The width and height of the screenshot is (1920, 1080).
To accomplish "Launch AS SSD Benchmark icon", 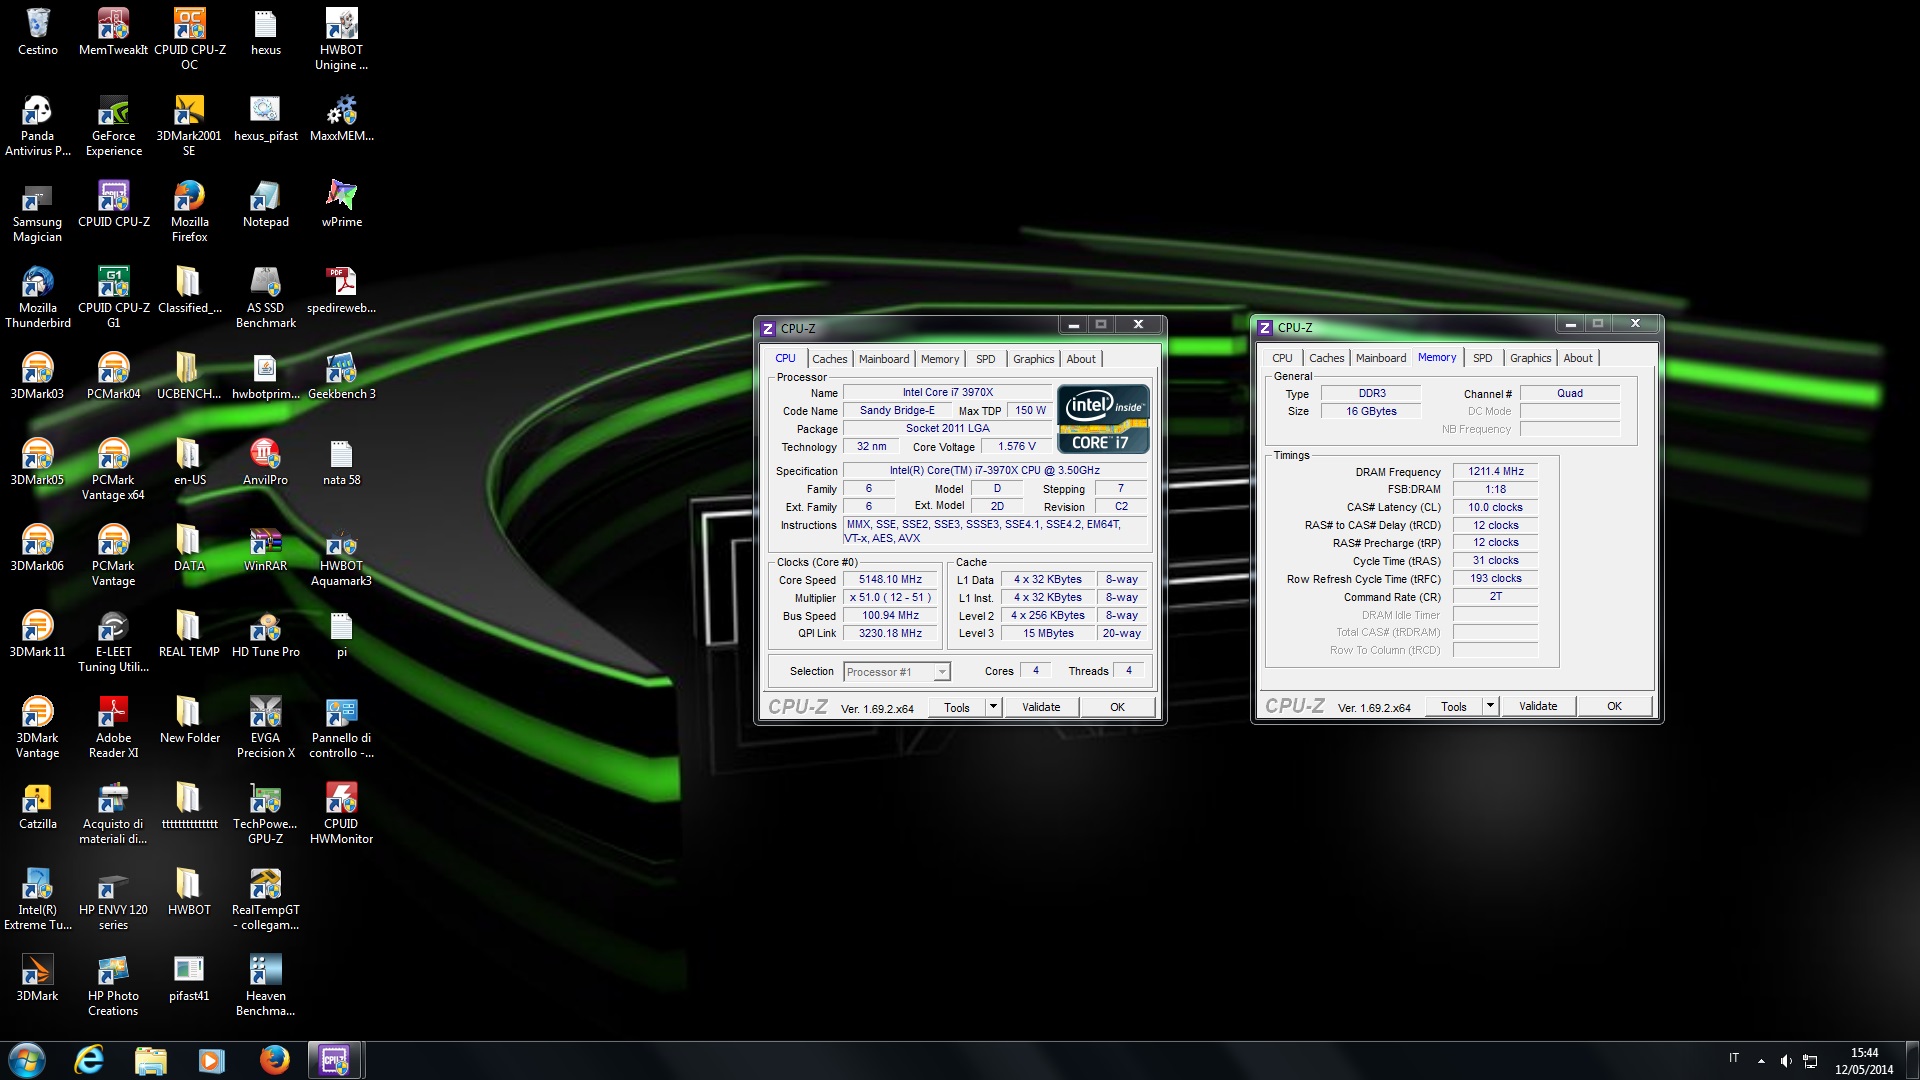I will tap(265, 297).
